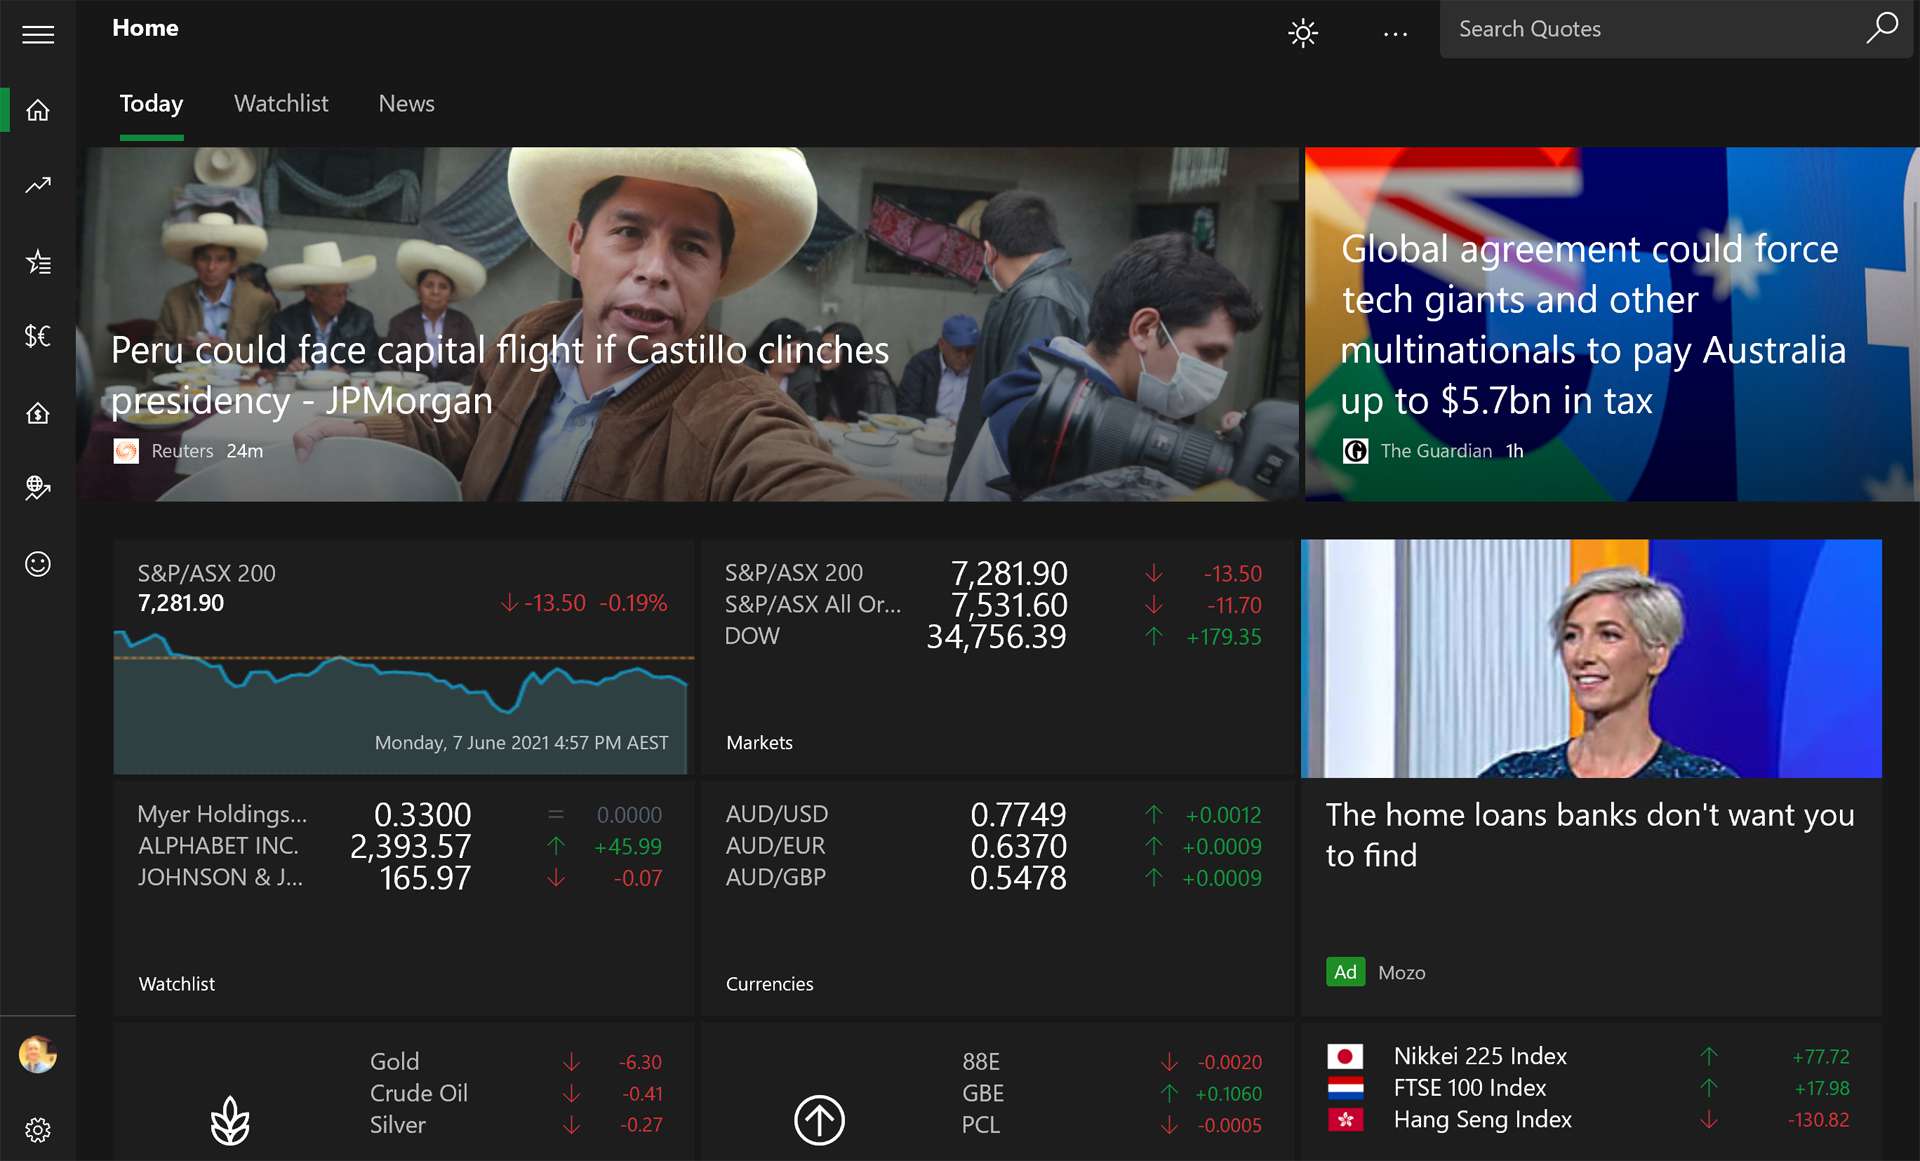The image size is (1920, 1161).
Task: Open the Guardian global tax agreement article
Action: tap(1612, 324)
